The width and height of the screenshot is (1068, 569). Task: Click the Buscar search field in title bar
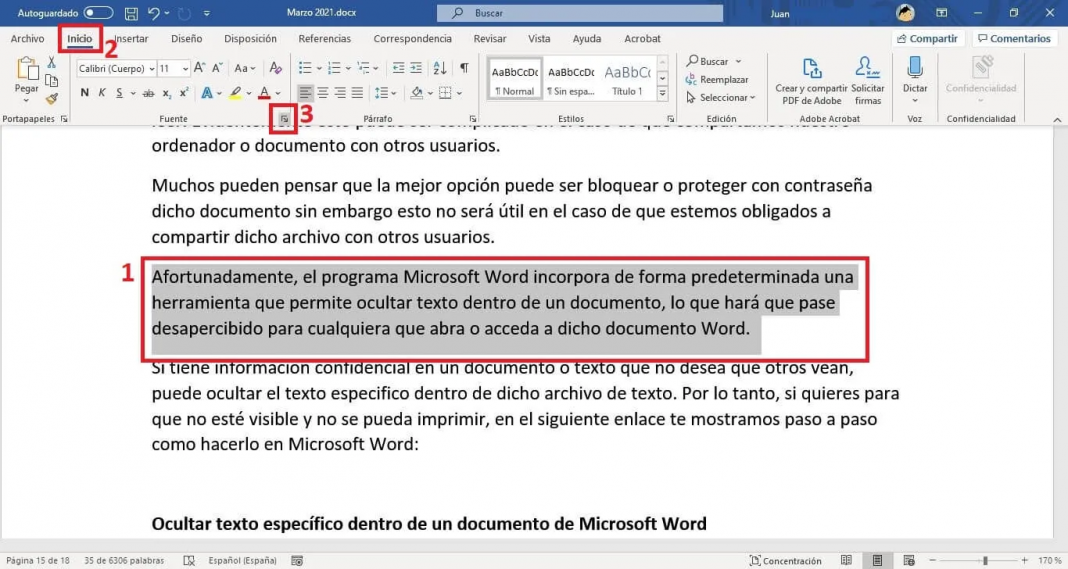tap(580, 13)
